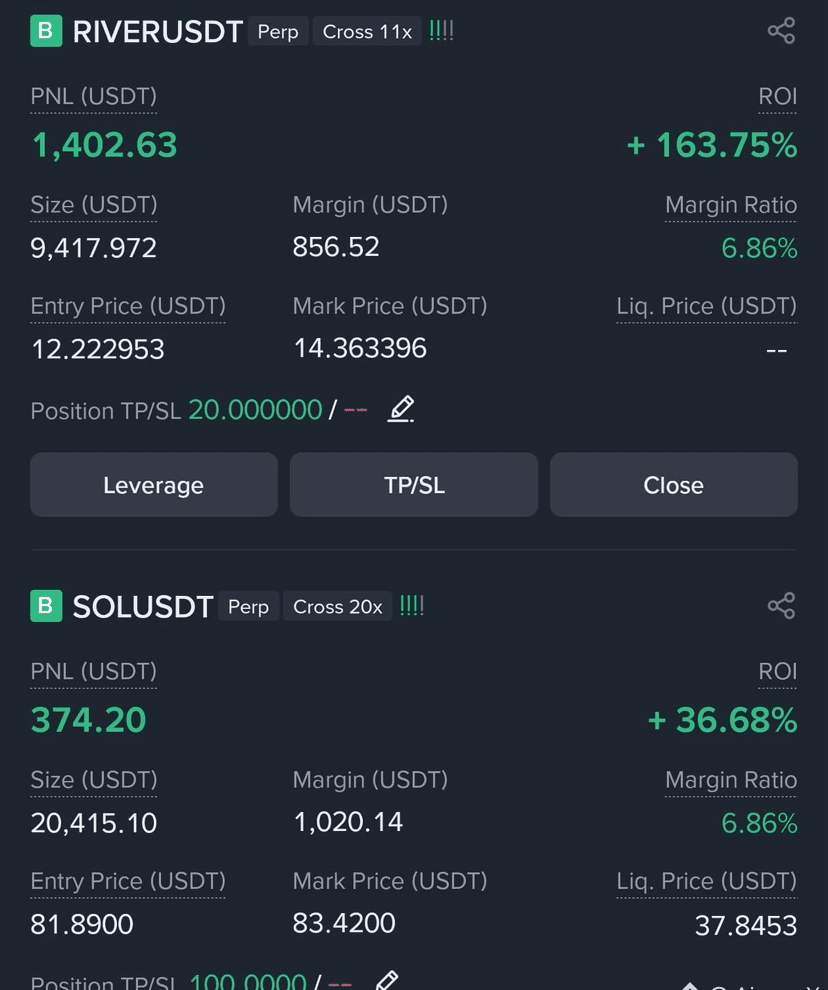828x990 pixels.
Task: Edit SOLUSDT position TP/SL pencil icon
Action: (x=387, y=981)
